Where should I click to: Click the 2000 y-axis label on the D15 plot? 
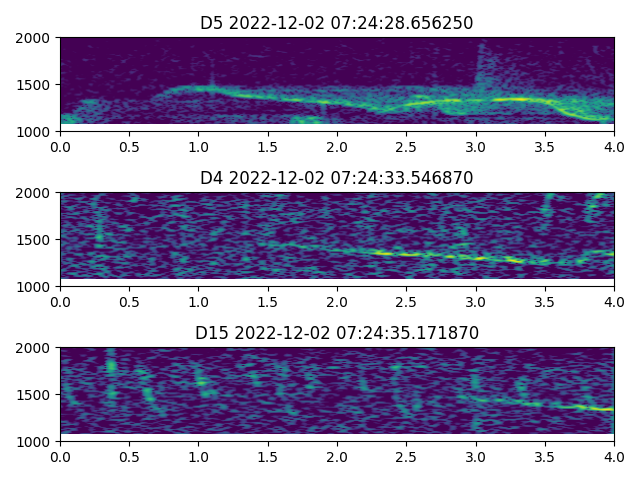point(37,348)
